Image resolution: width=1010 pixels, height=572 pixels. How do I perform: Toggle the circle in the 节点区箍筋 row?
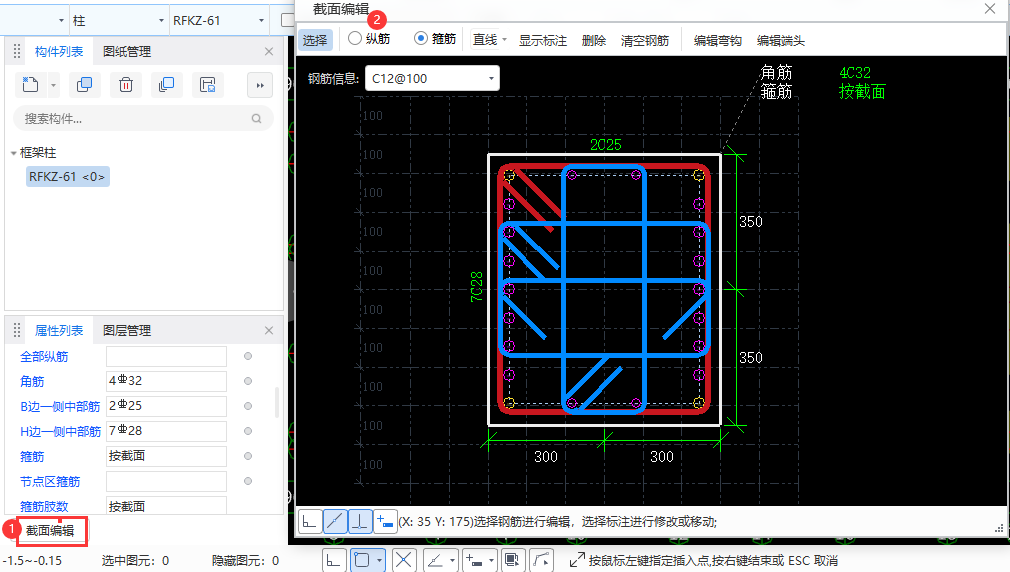(248, 481)
